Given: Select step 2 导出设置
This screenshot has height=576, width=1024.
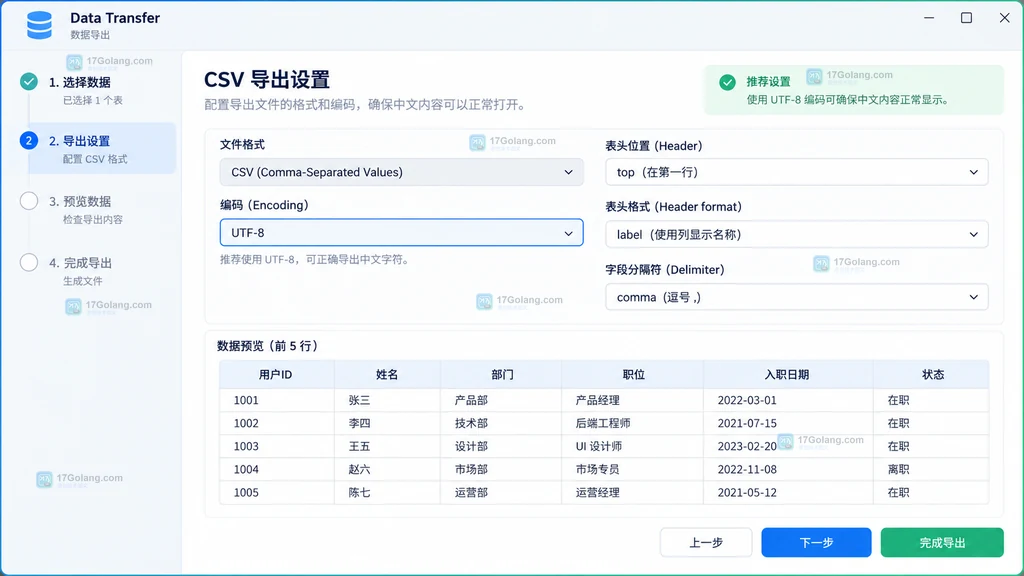Looking at the screenshot, I should [x=102, y=148].
